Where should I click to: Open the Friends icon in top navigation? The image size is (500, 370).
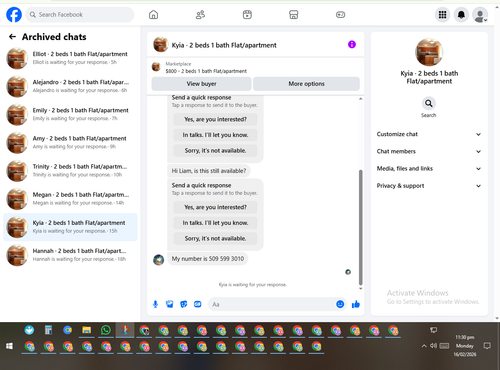tap(200, 15)
